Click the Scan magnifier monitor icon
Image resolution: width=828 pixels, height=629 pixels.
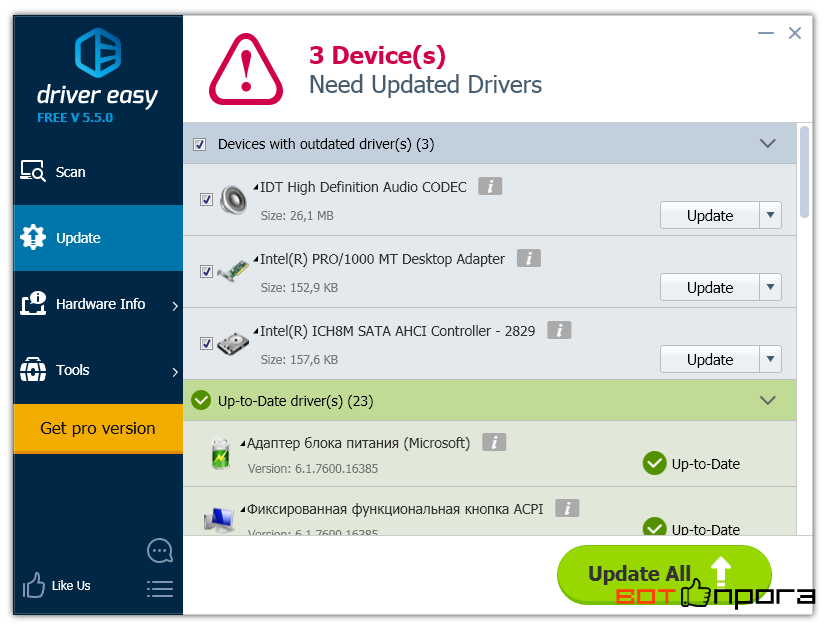pos(33,171)
